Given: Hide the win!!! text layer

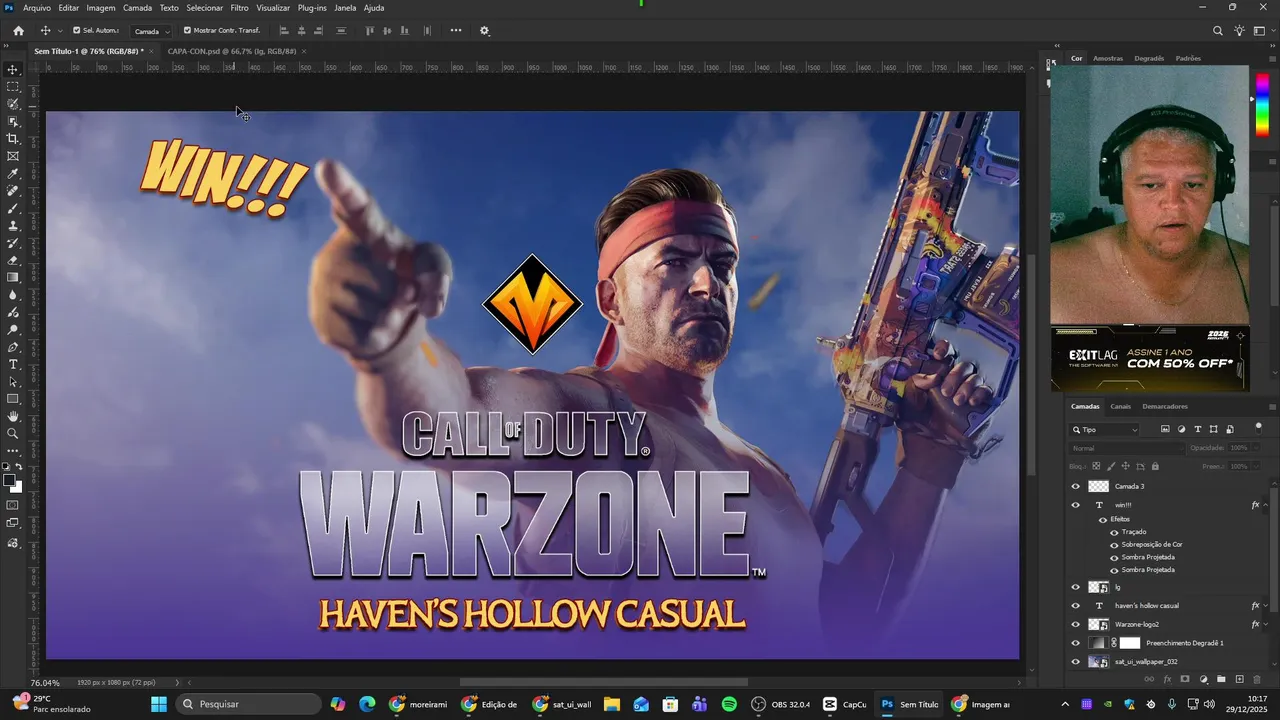Looking at the screenshot, I should (1076, 505).
